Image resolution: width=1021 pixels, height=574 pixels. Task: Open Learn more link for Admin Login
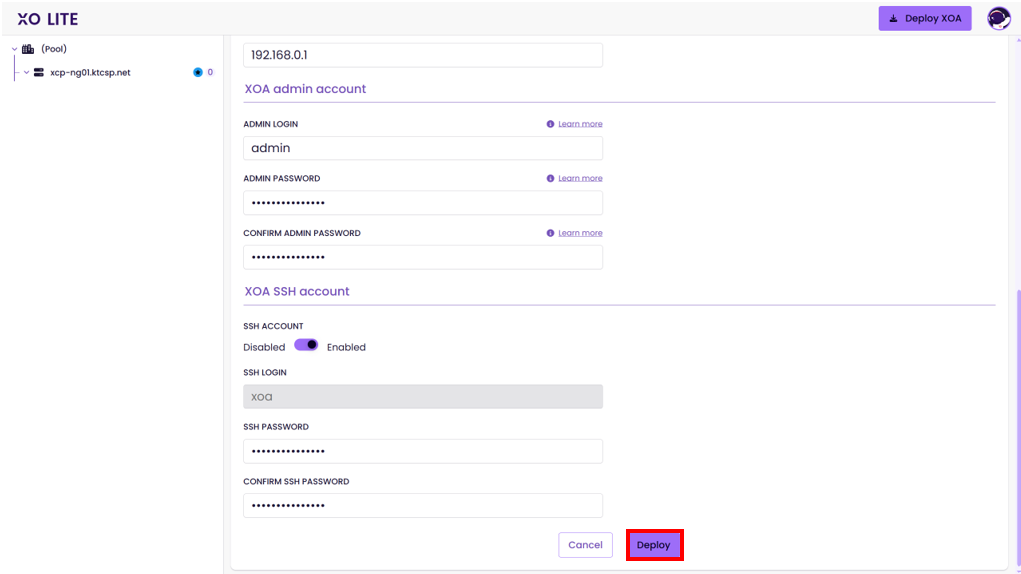coord(580,124)
